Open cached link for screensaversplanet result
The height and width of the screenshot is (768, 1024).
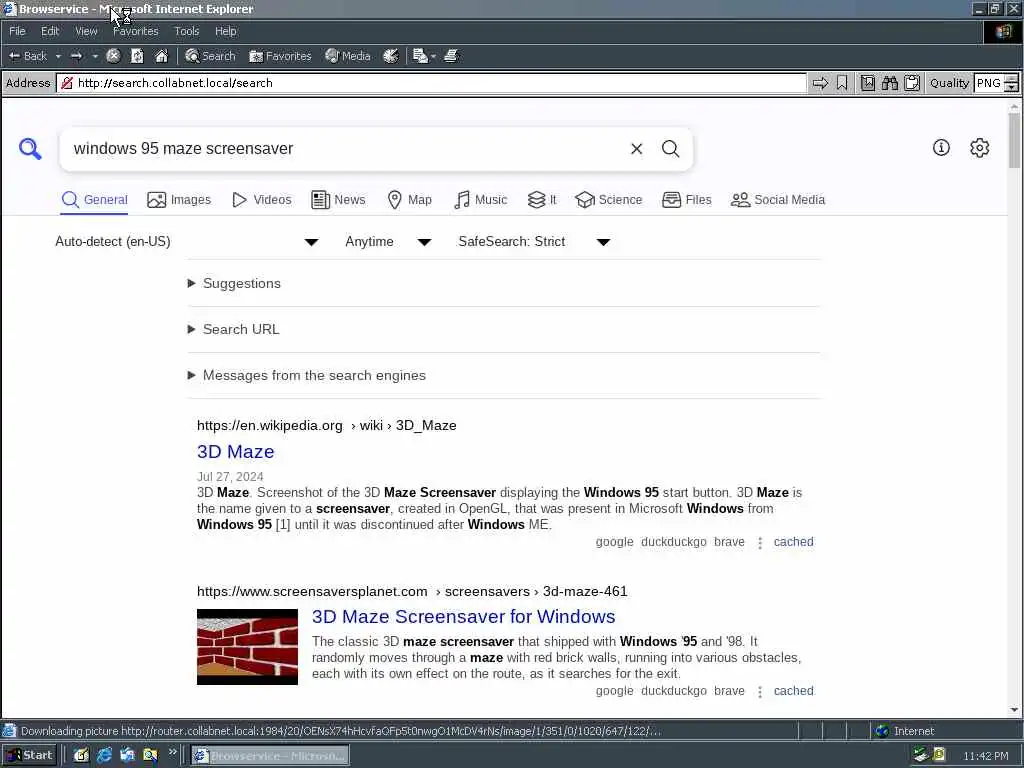(x=793, y=691)
